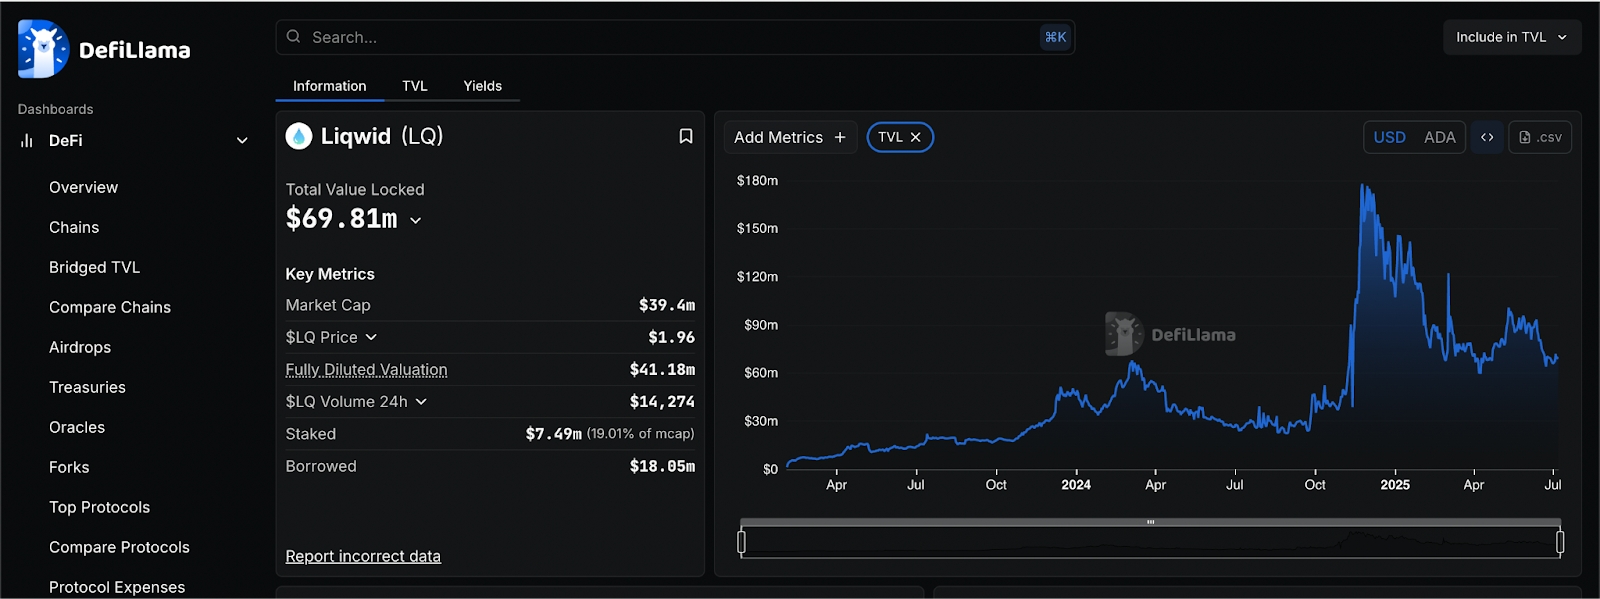The image size is (1600, 599).
Task: Click the Liqwid droplet logo
Action: 299,136
